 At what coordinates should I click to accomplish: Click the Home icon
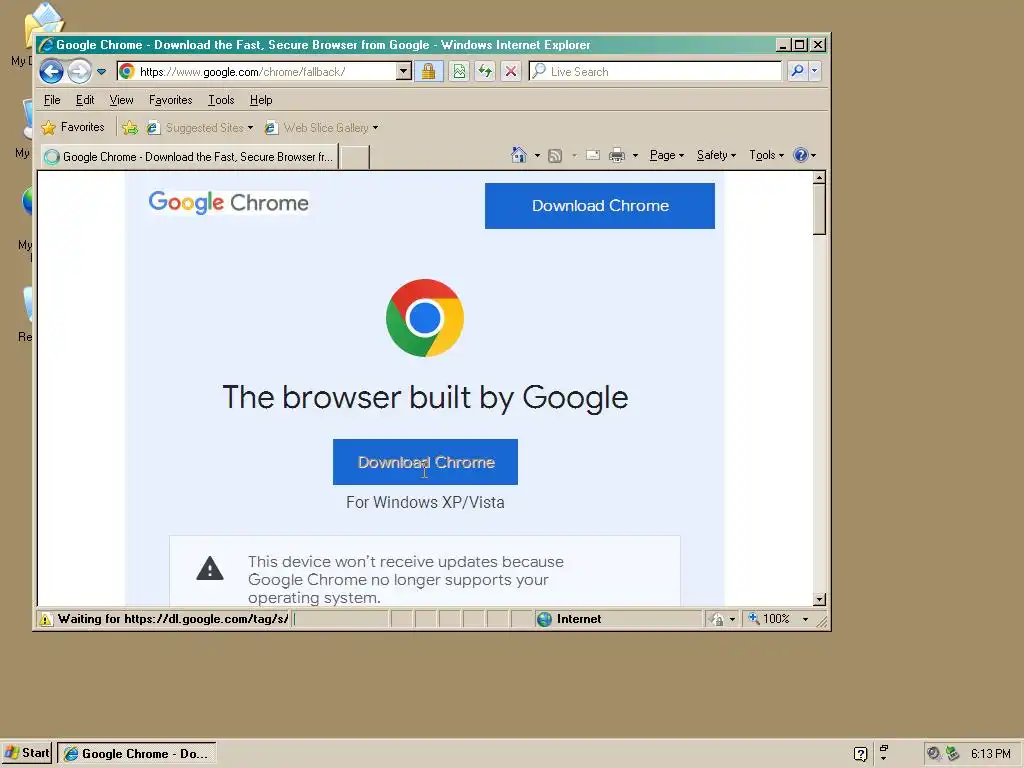[519, 155]
